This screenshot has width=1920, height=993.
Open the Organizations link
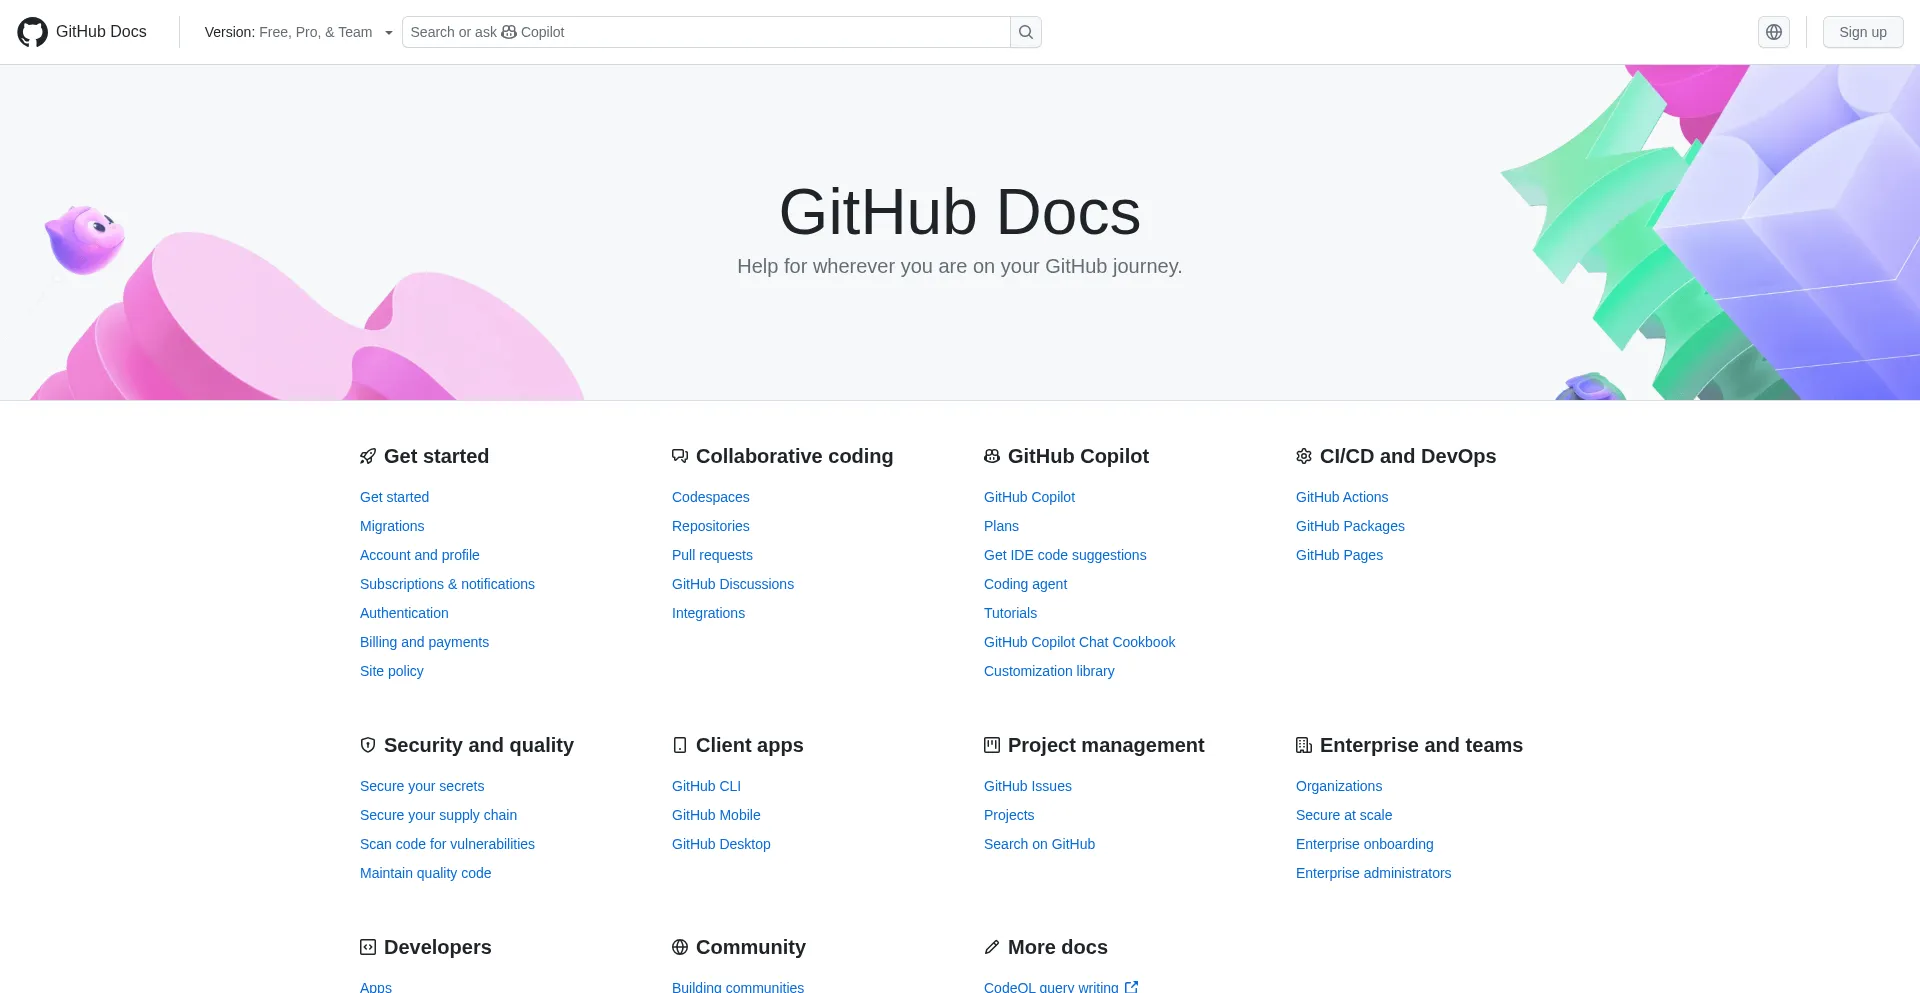(1339, 786)
